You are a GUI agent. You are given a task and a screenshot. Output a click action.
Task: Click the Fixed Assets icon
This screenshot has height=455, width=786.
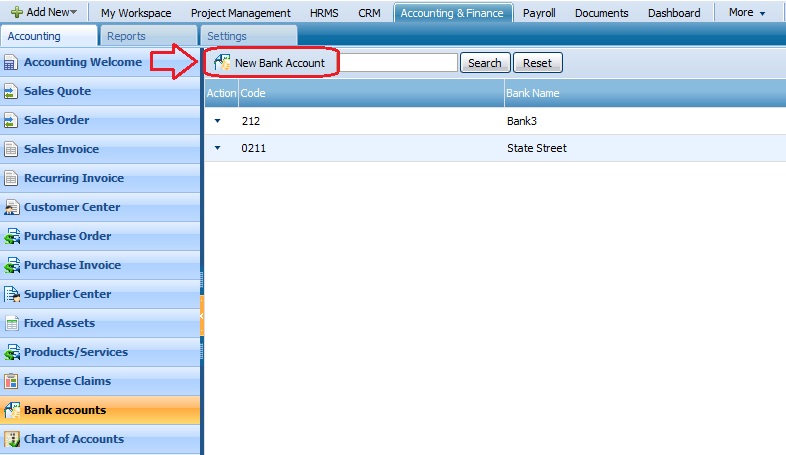pyautogui.click(x=12, y=323)
